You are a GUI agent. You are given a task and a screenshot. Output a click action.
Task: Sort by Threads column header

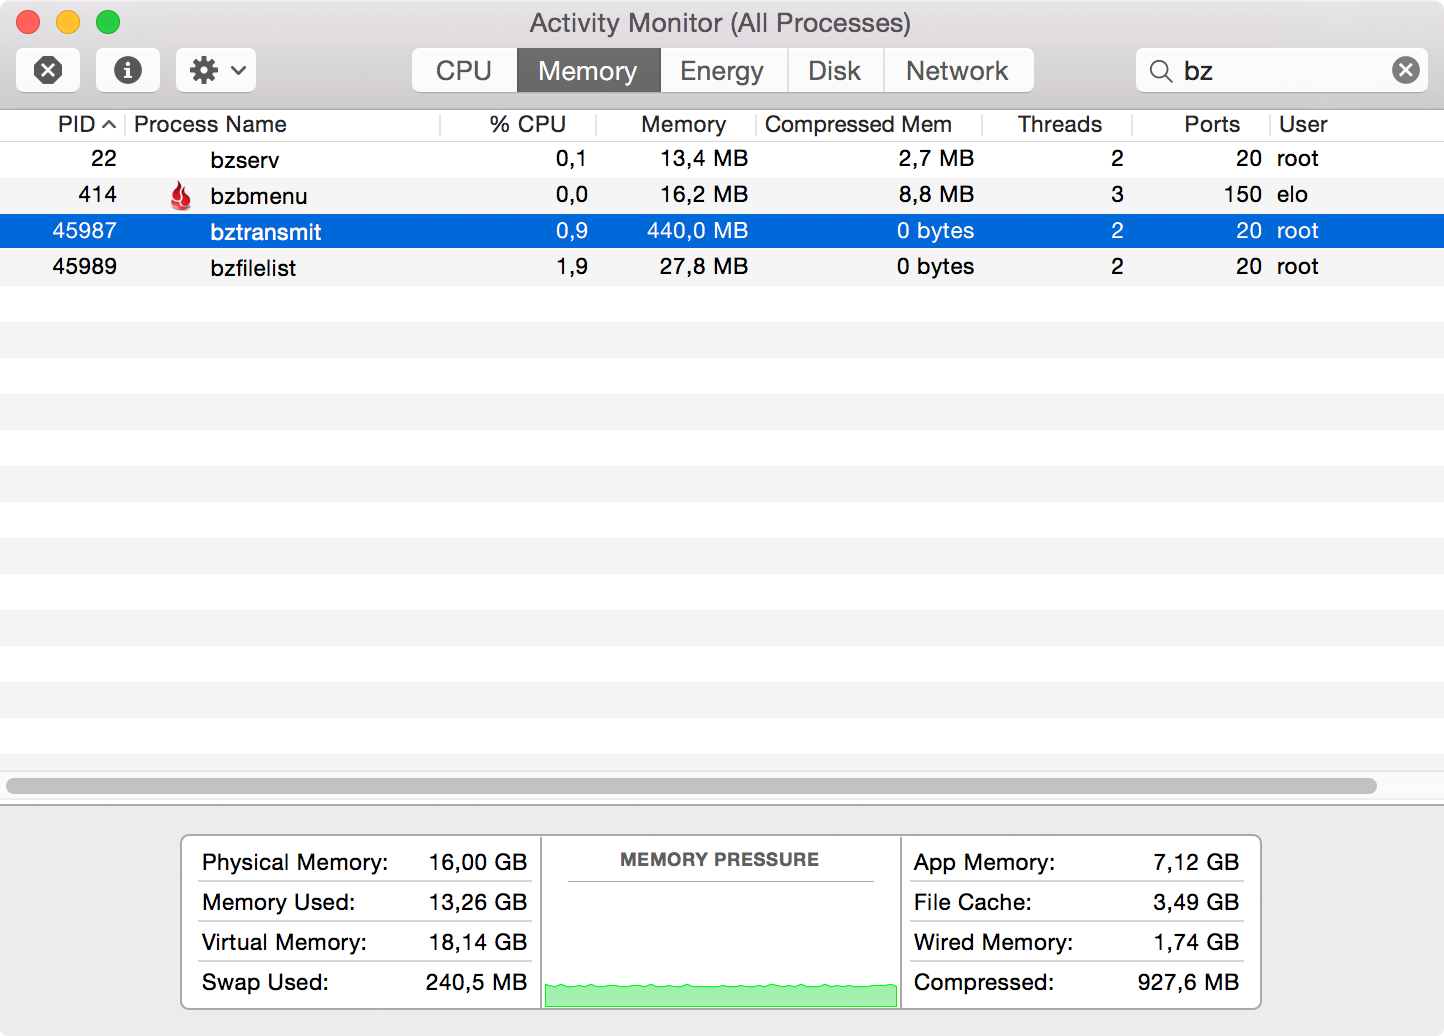tap(1059, 124)
